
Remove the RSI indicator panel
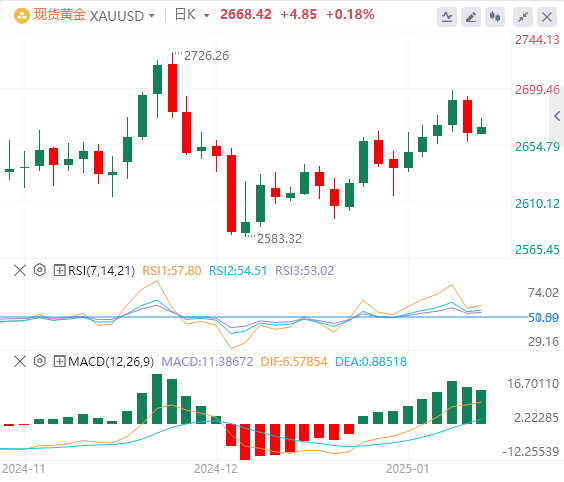point(20,270)
